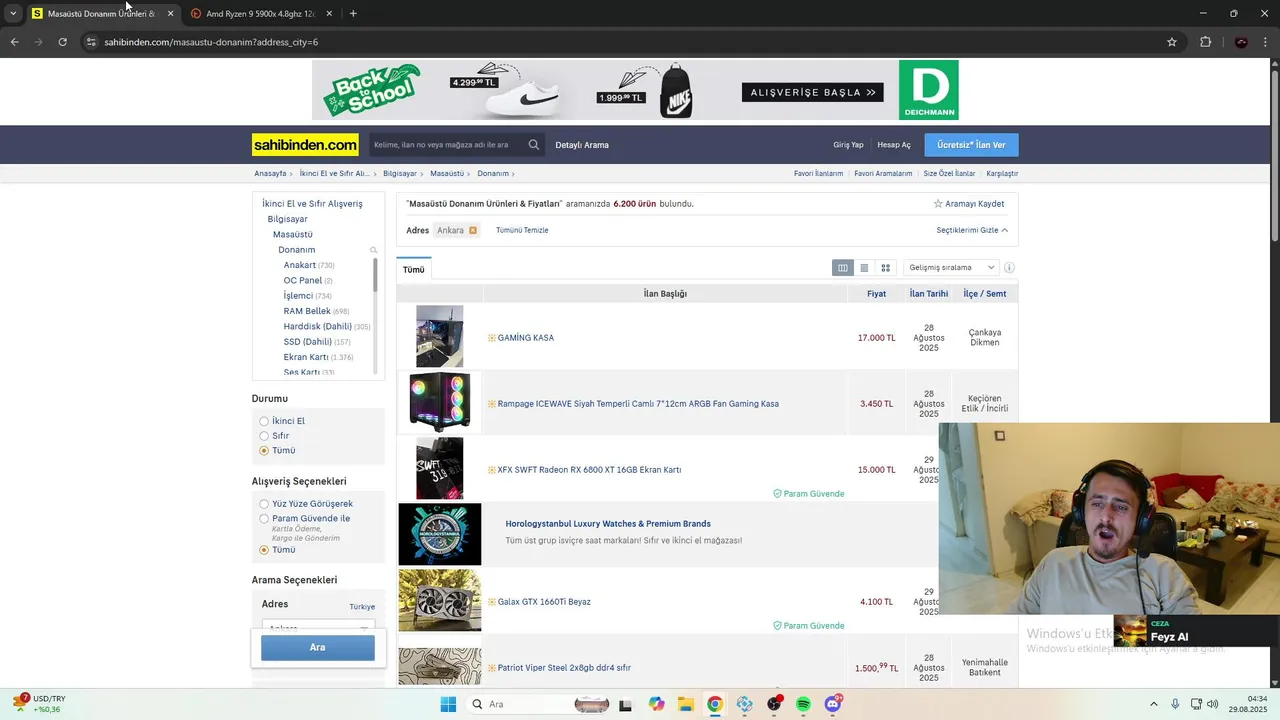Viewport: 1280px width, 720px height.
Task: Open Discord from taskbar
Action: tap(833, 704)
